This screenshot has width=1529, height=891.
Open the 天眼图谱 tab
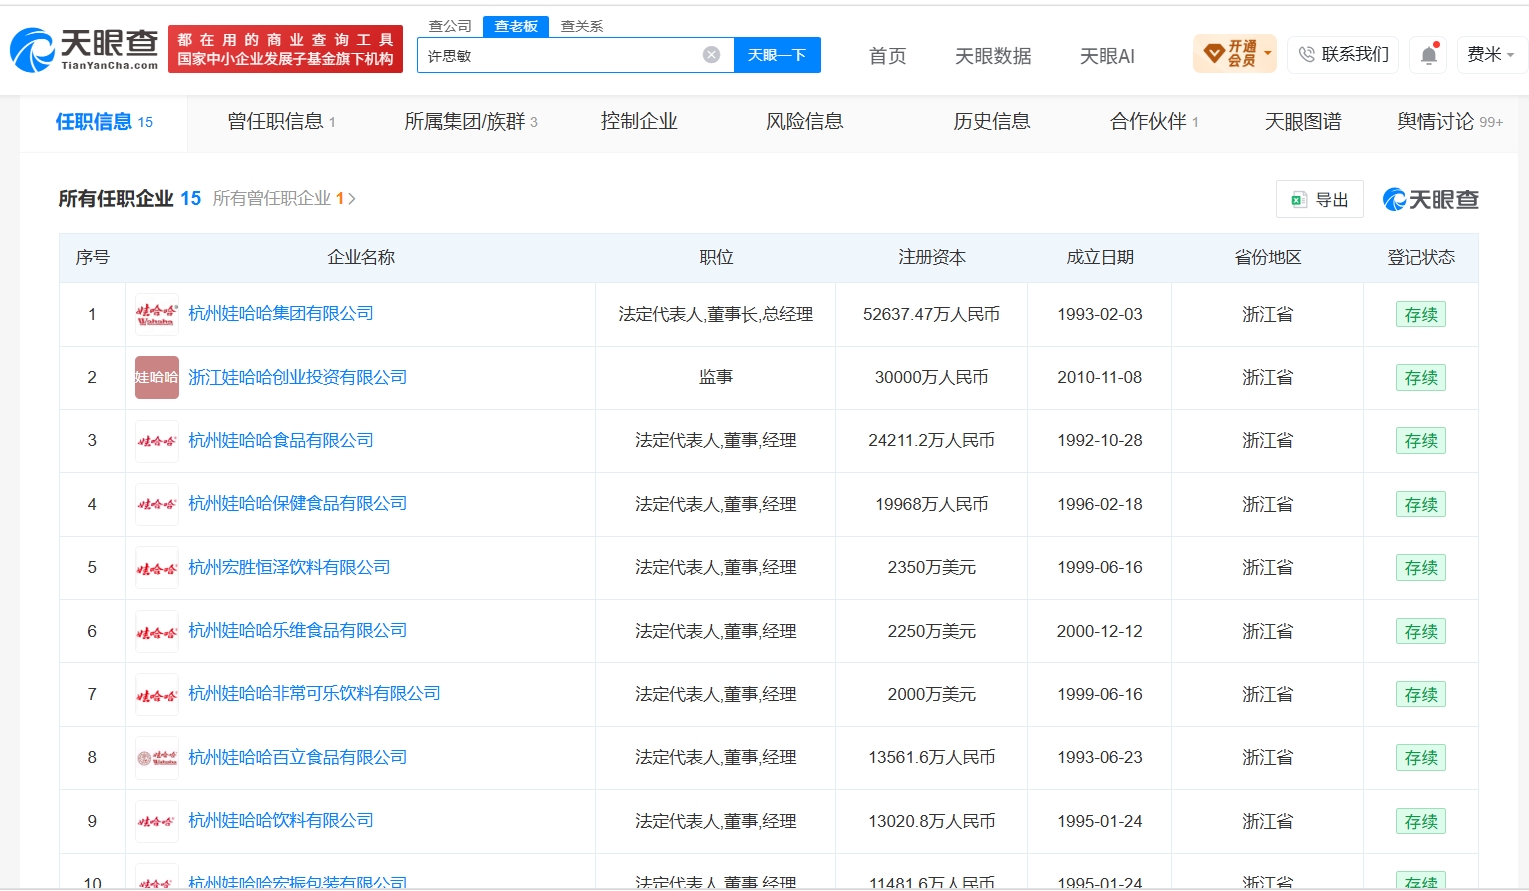coord(1303,122)
